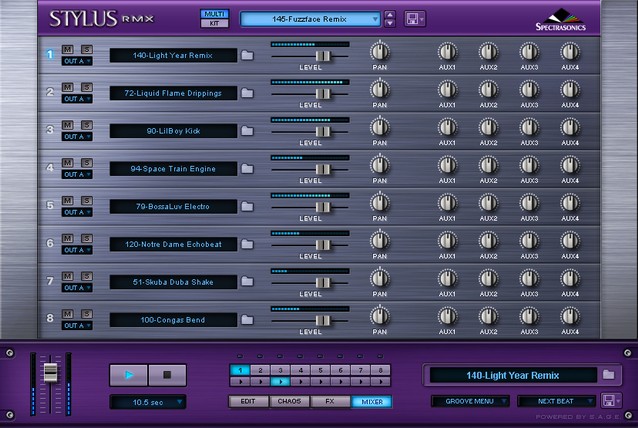Open folder browser for 72-Liquid Flame Drippings
638x428 pixels.
tap(247, 93)
